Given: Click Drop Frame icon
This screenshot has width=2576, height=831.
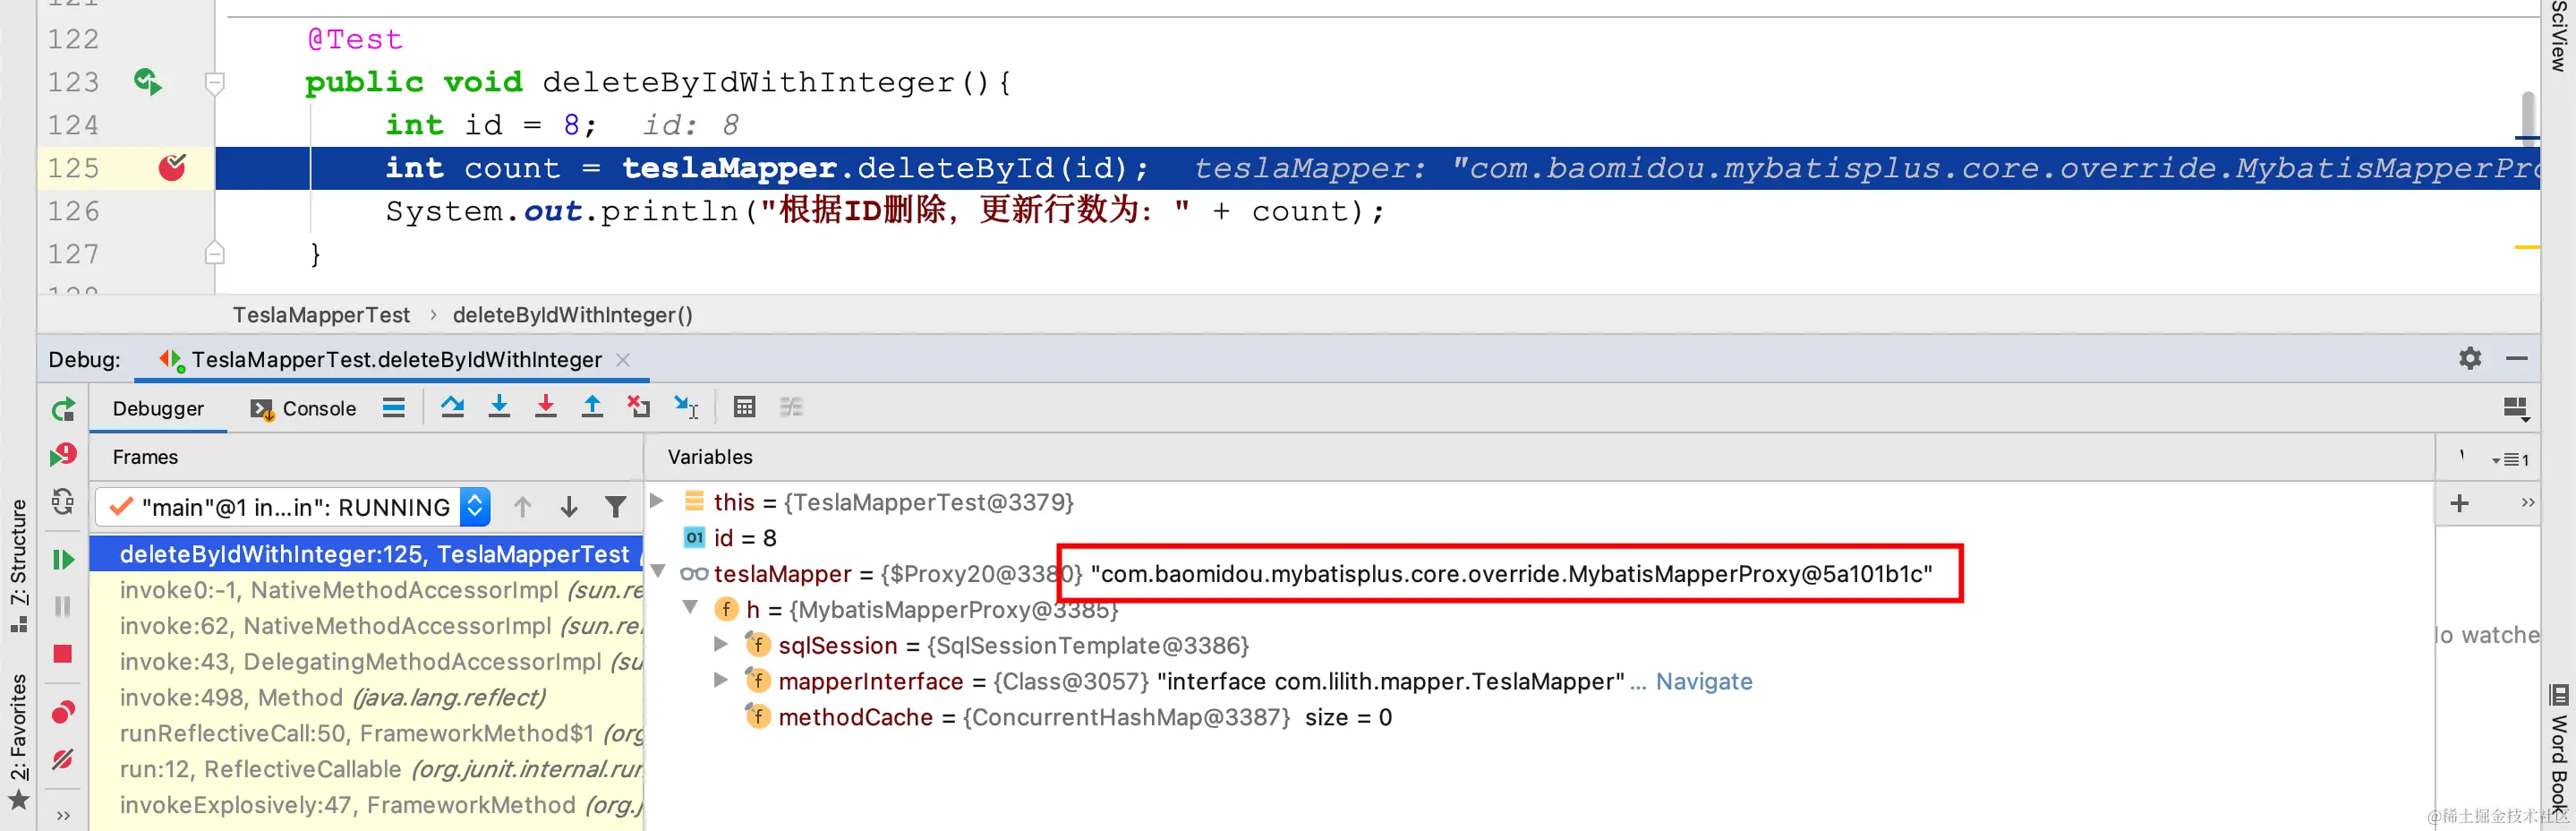Looking at the screenshot, I should [638, 406].
